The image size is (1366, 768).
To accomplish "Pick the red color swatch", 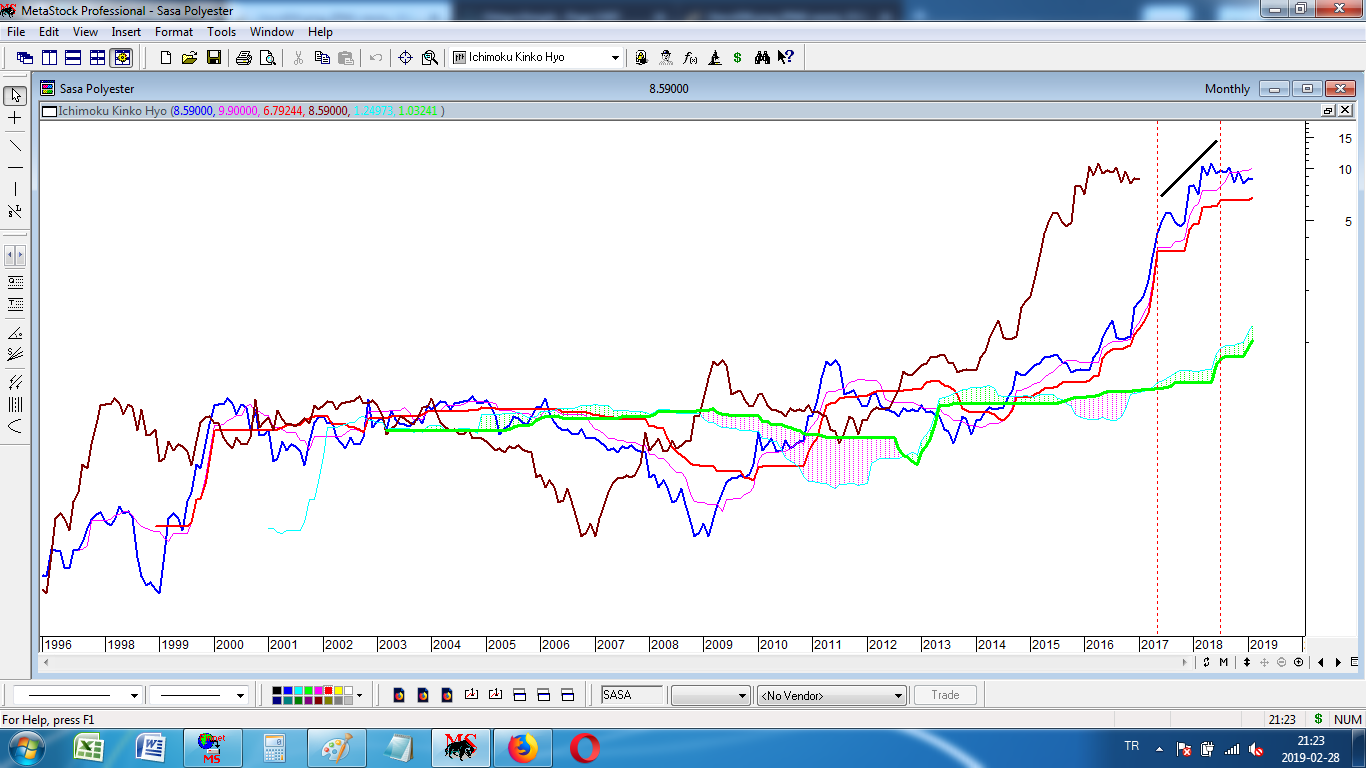I will (x=328, y=690).
